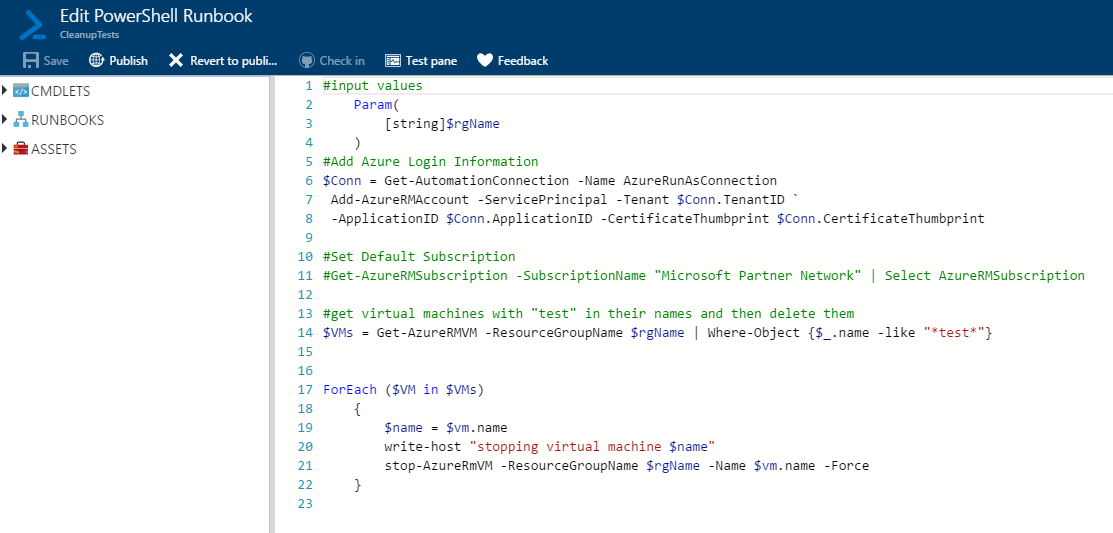Place cursor on "#input values" comment

tap(373, 86)
